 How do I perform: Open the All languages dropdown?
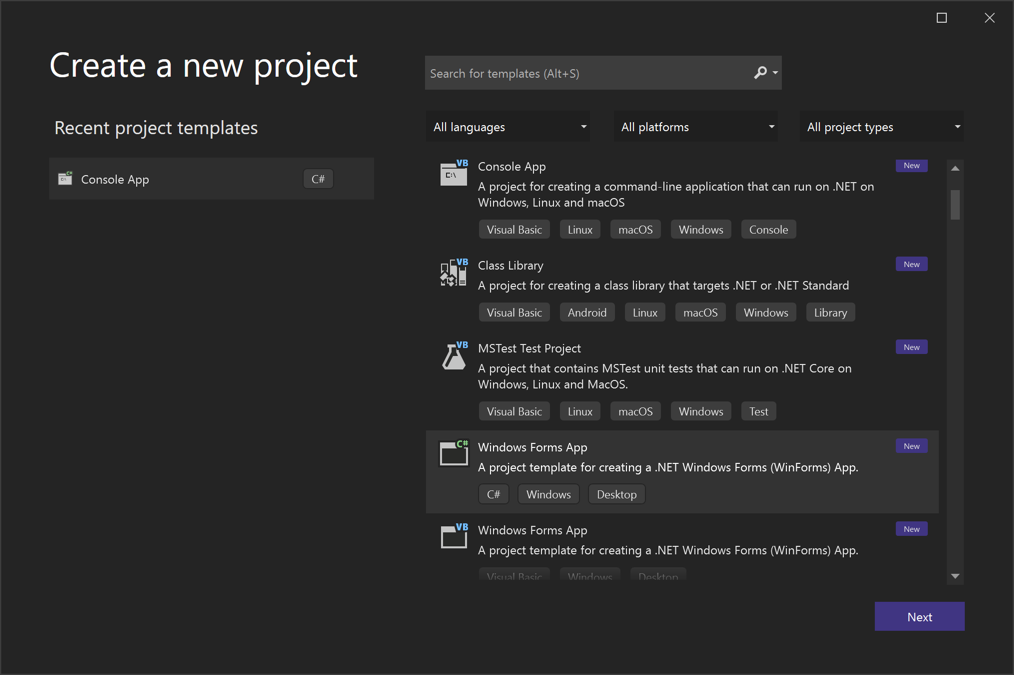pos(509,127)
